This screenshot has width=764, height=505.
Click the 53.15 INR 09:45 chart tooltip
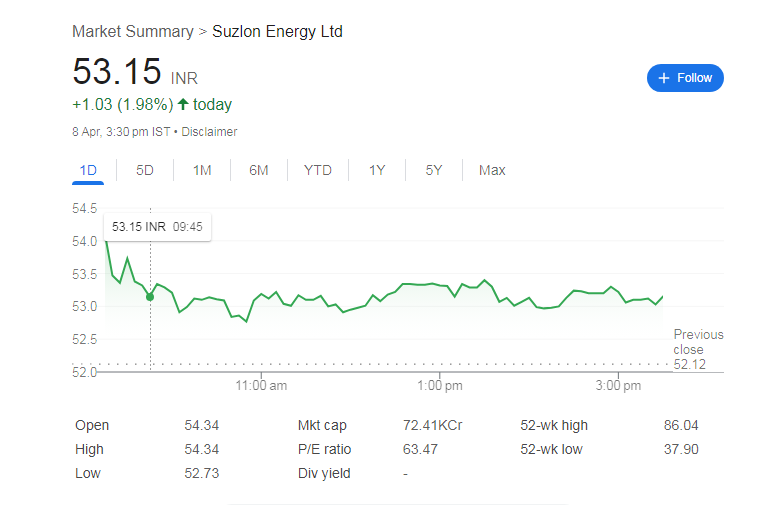pyautogui.click(x=157, y=227)
